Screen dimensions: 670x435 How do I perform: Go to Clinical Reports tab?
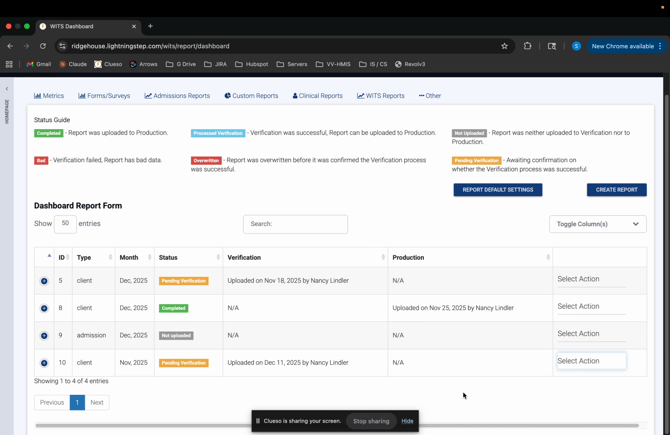317,96
